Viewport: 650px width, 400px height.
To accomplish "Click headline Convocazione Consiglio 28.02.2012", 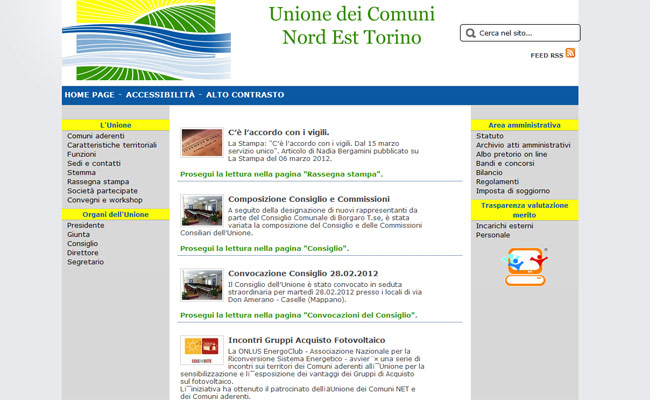I will [303, 274].
